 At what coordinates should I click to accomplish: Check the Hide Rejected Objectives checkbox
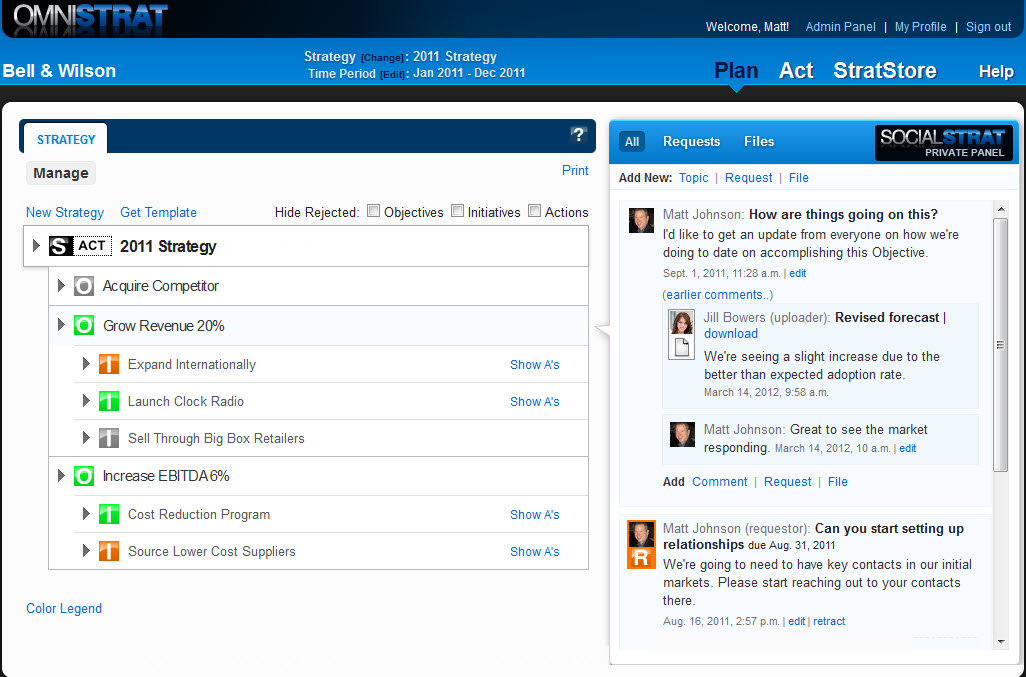pyautogui.click(x=374, y=211)
